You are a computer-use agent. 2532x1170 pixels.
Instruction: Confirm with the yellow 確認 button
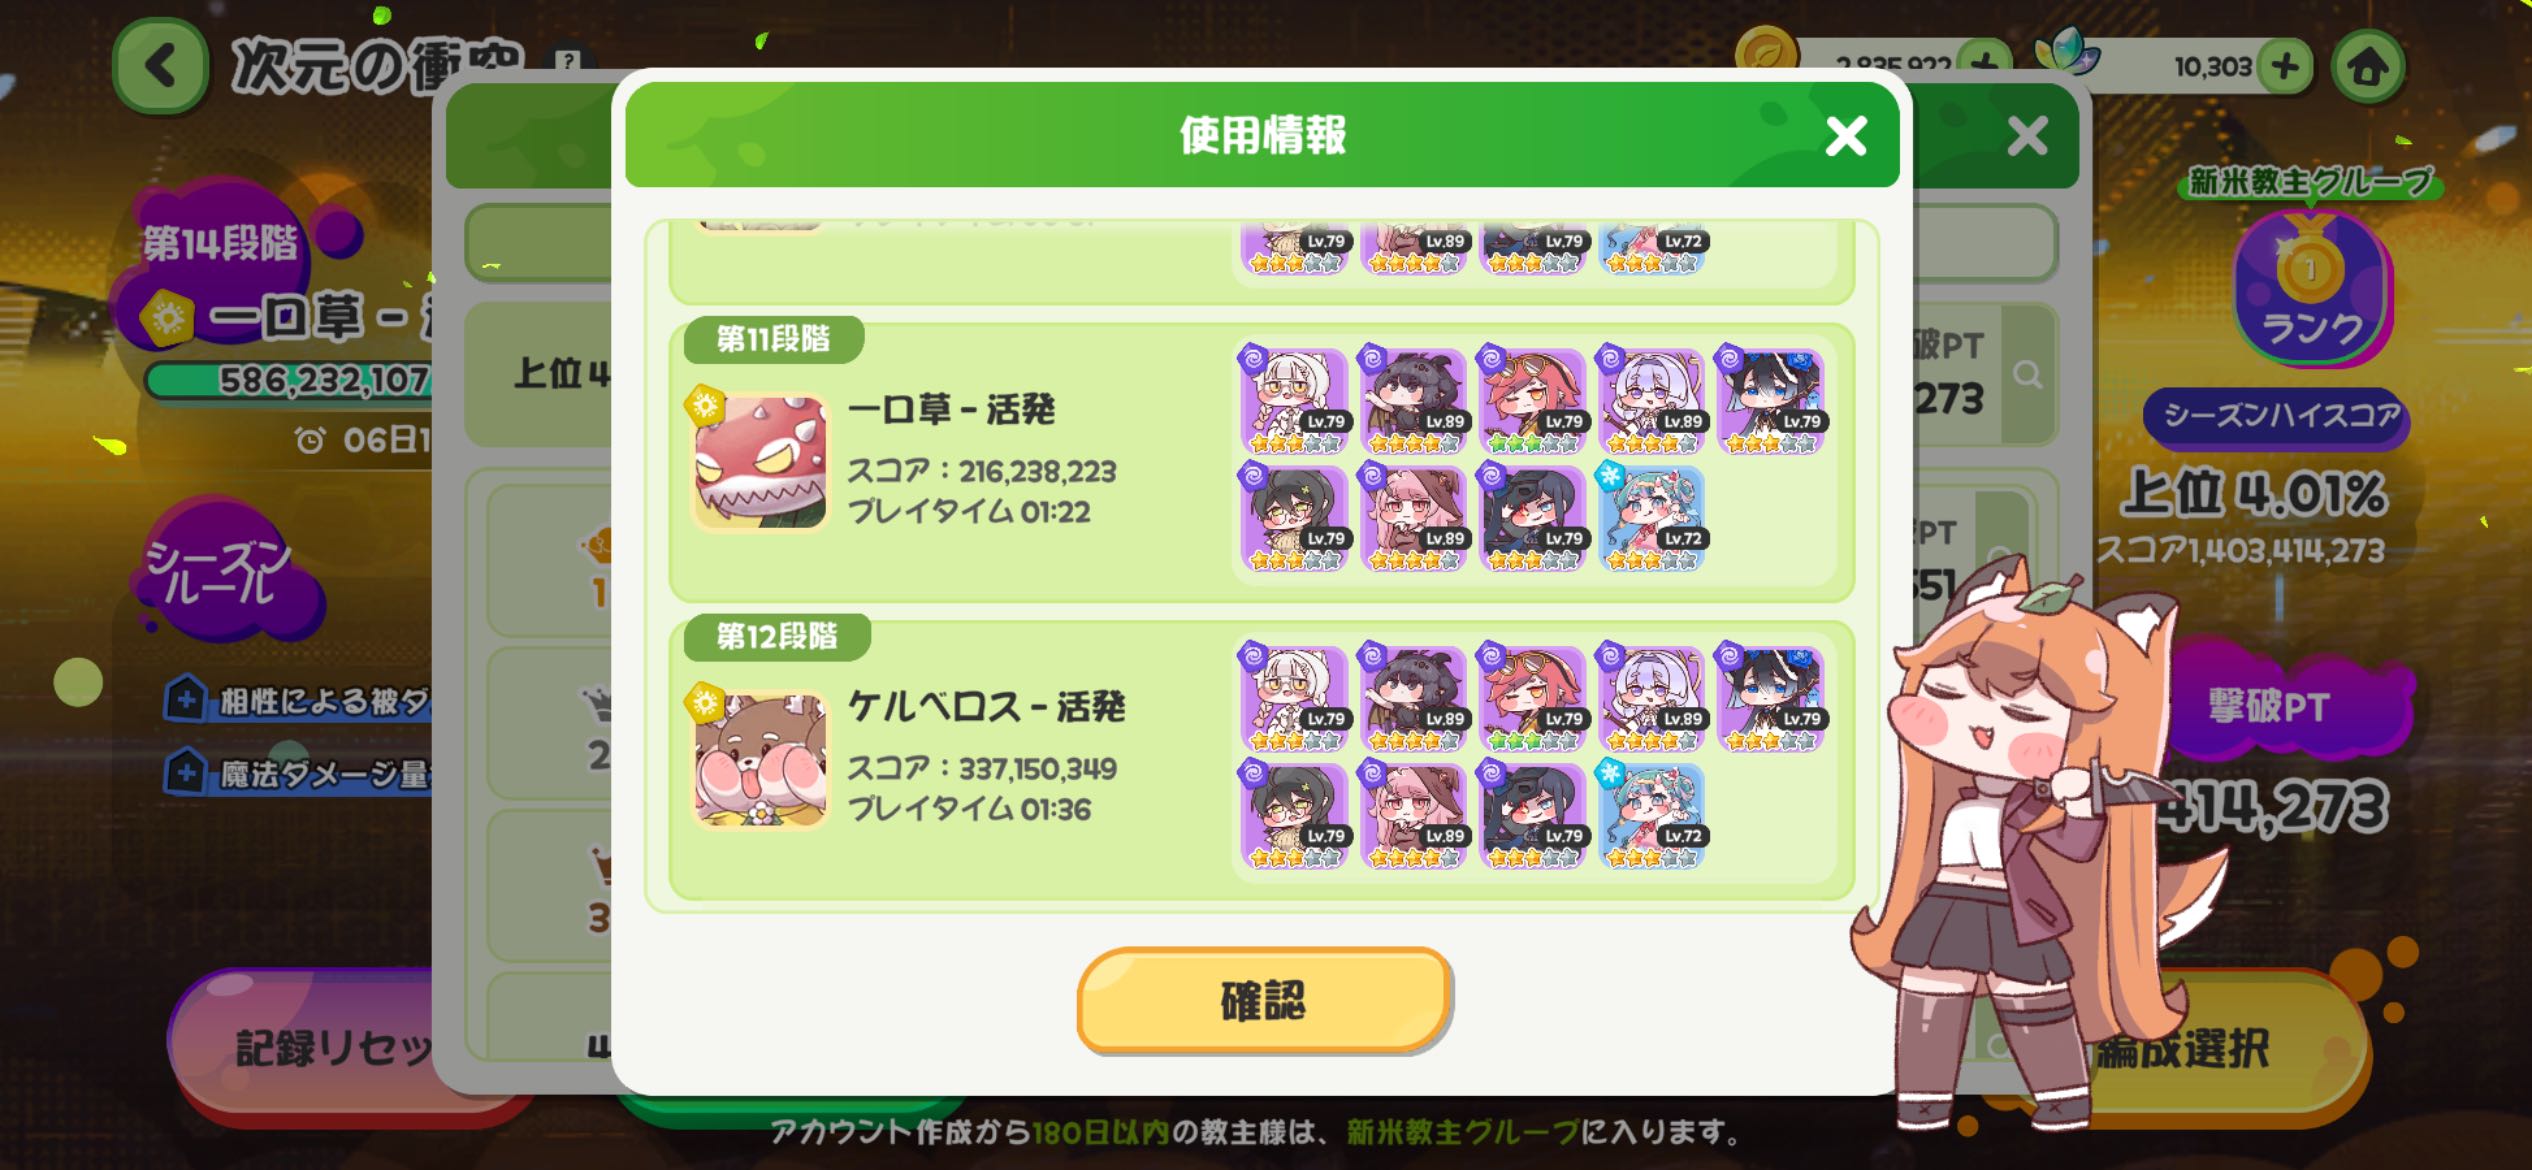(x=1264, y=999)
